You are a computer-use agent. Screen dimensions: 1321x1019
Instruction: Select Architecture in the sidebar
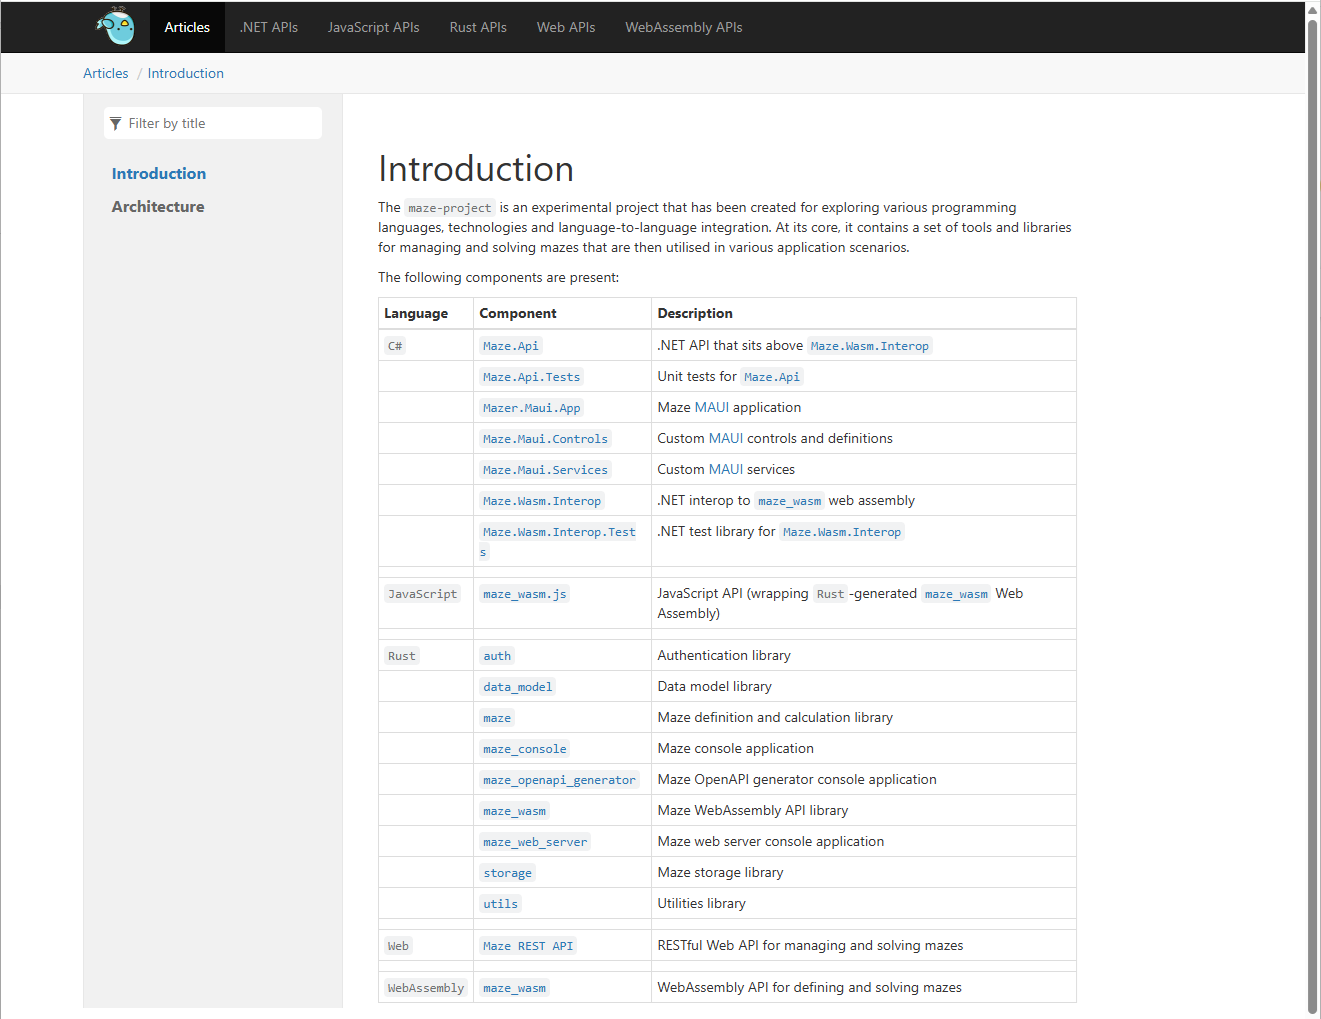[x=158, y=207]
